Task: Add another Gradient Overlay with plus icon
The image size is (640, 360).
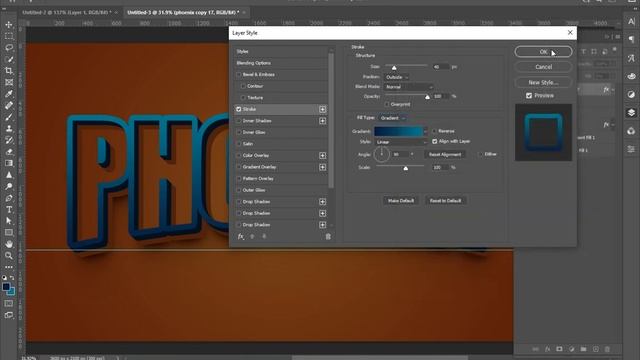Action: pos(322,167)
